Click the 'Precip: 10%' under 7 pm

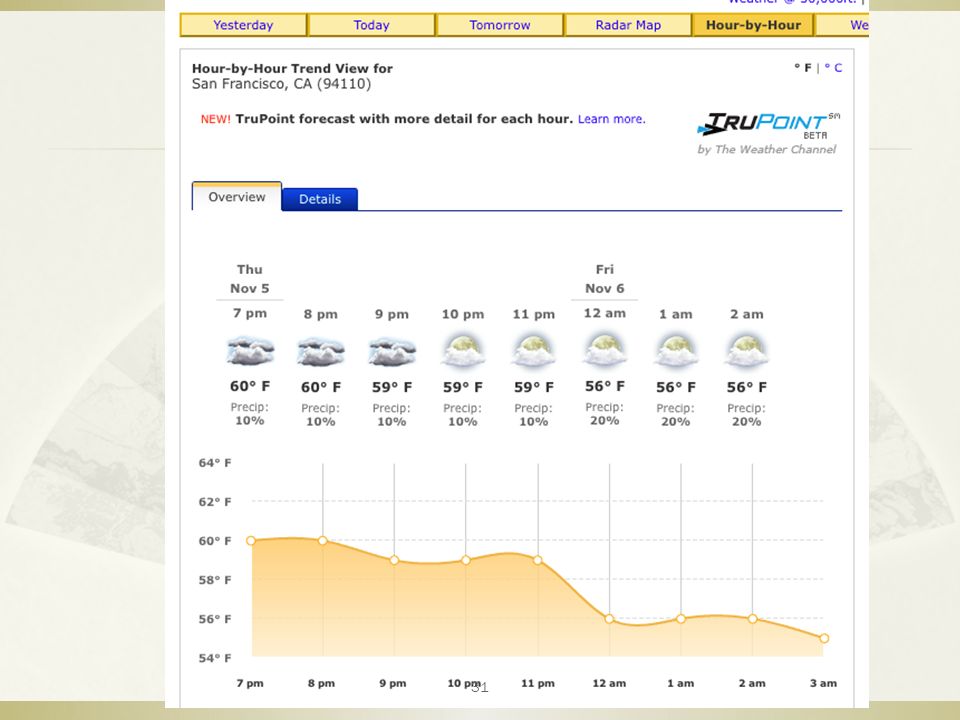pyautogui.click(x=250, y=414)
